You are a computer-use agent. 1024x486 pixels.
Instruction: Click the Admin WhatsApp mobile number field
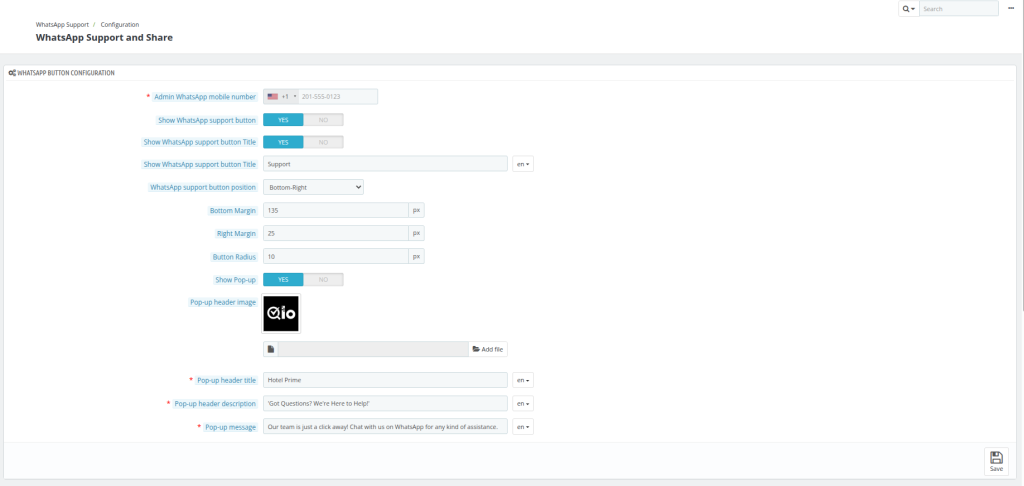tap(338, 97)
